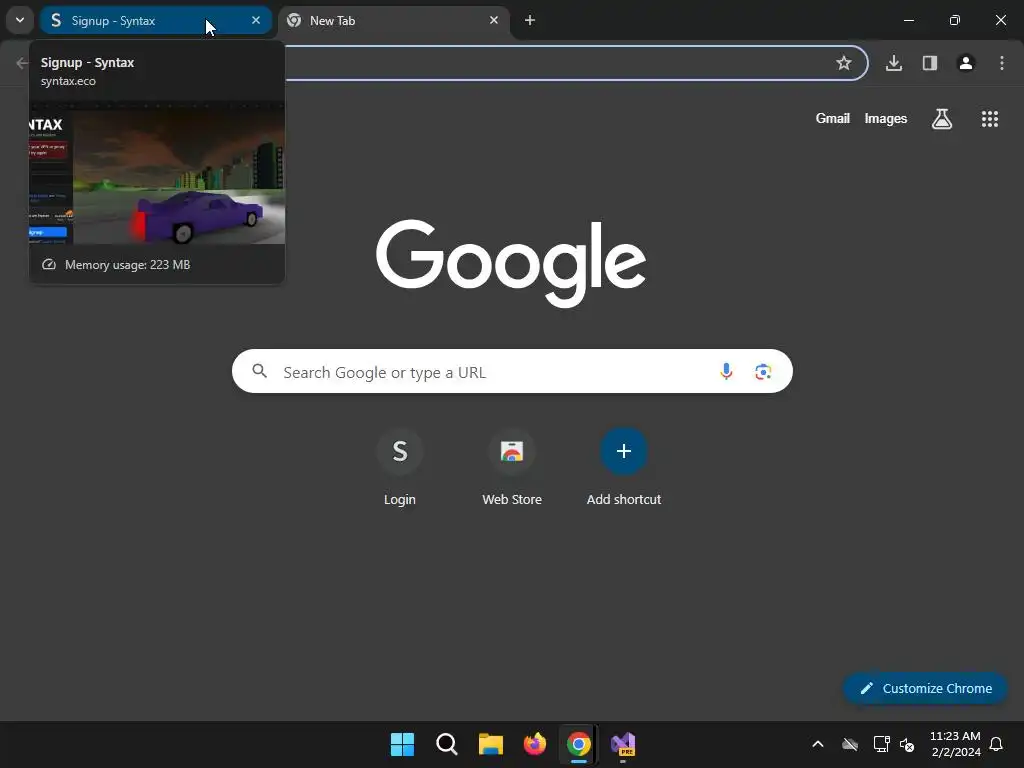
Task: Click the Chrome taskbar icon
Action: coord(579,744)
